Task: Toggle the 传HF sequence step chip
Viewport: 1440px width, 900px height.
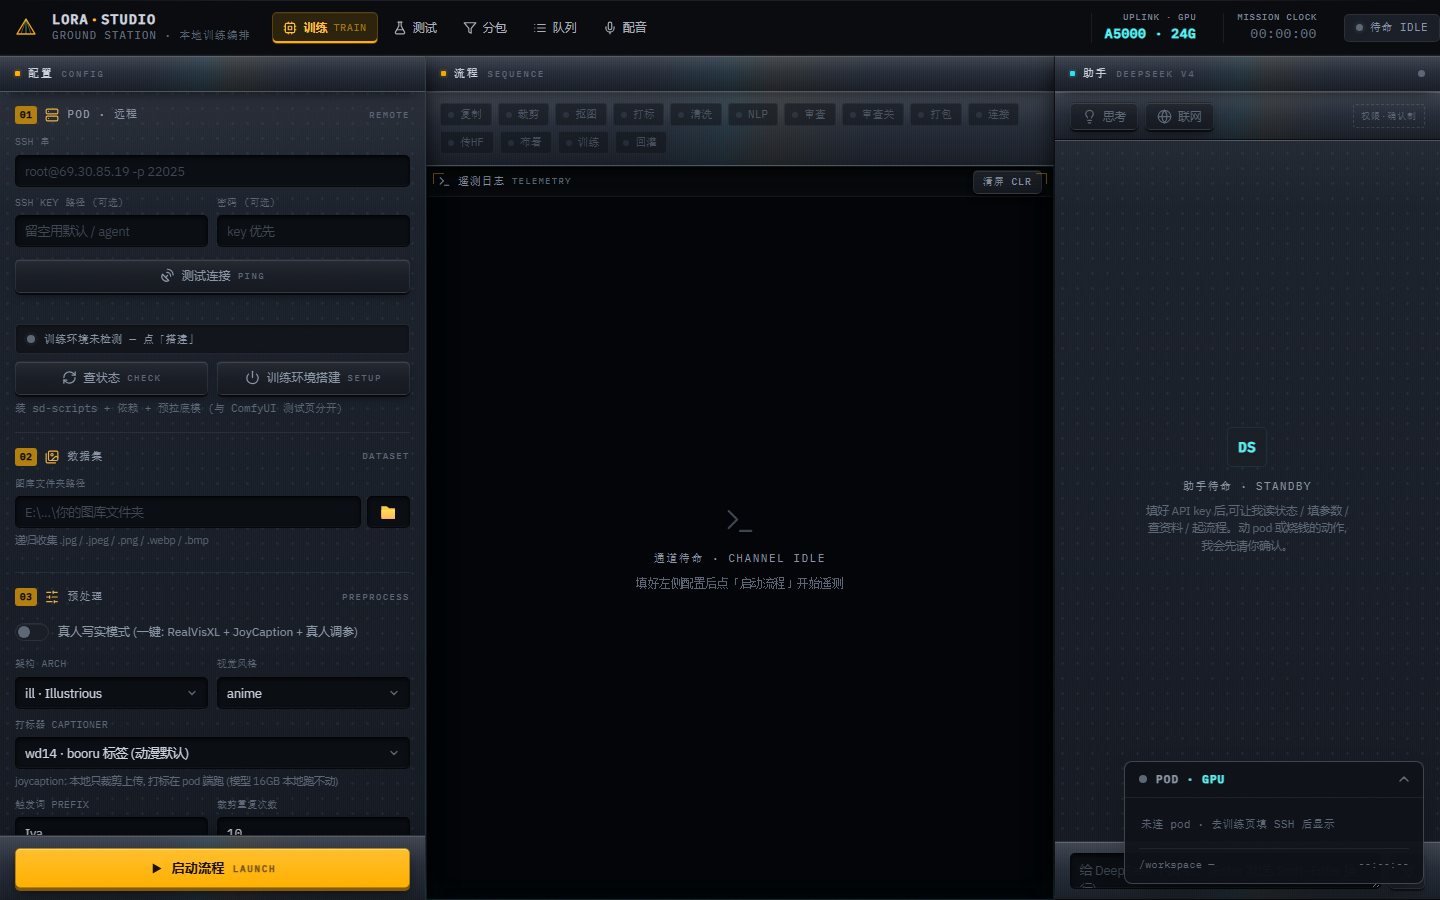Action: coord(466,142)
